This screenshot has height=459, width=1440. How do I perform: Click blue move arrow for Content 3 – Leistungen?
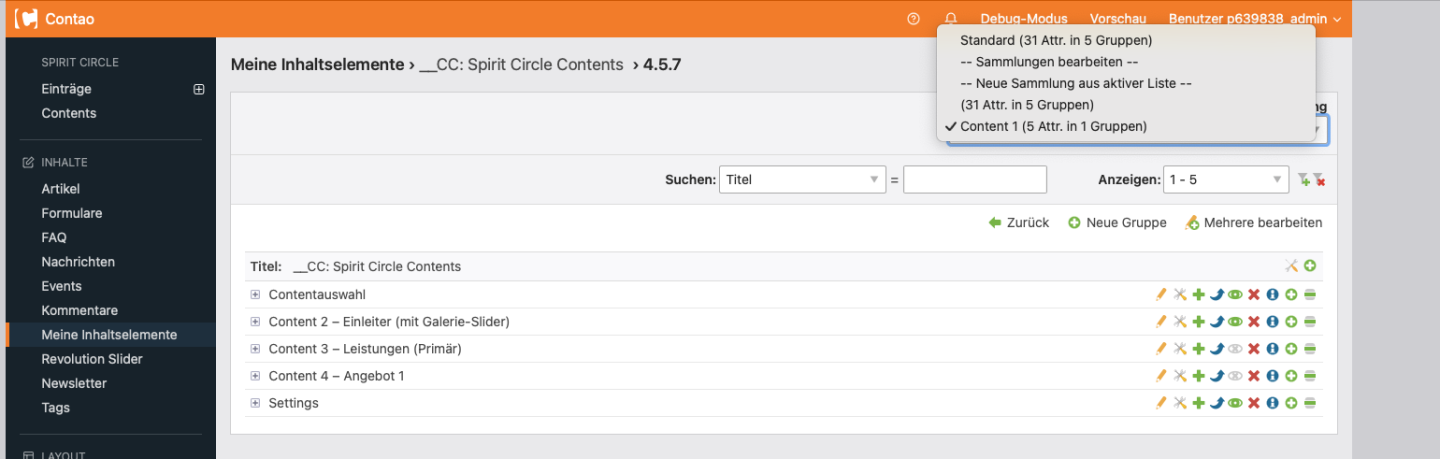tap(1216, 349)
